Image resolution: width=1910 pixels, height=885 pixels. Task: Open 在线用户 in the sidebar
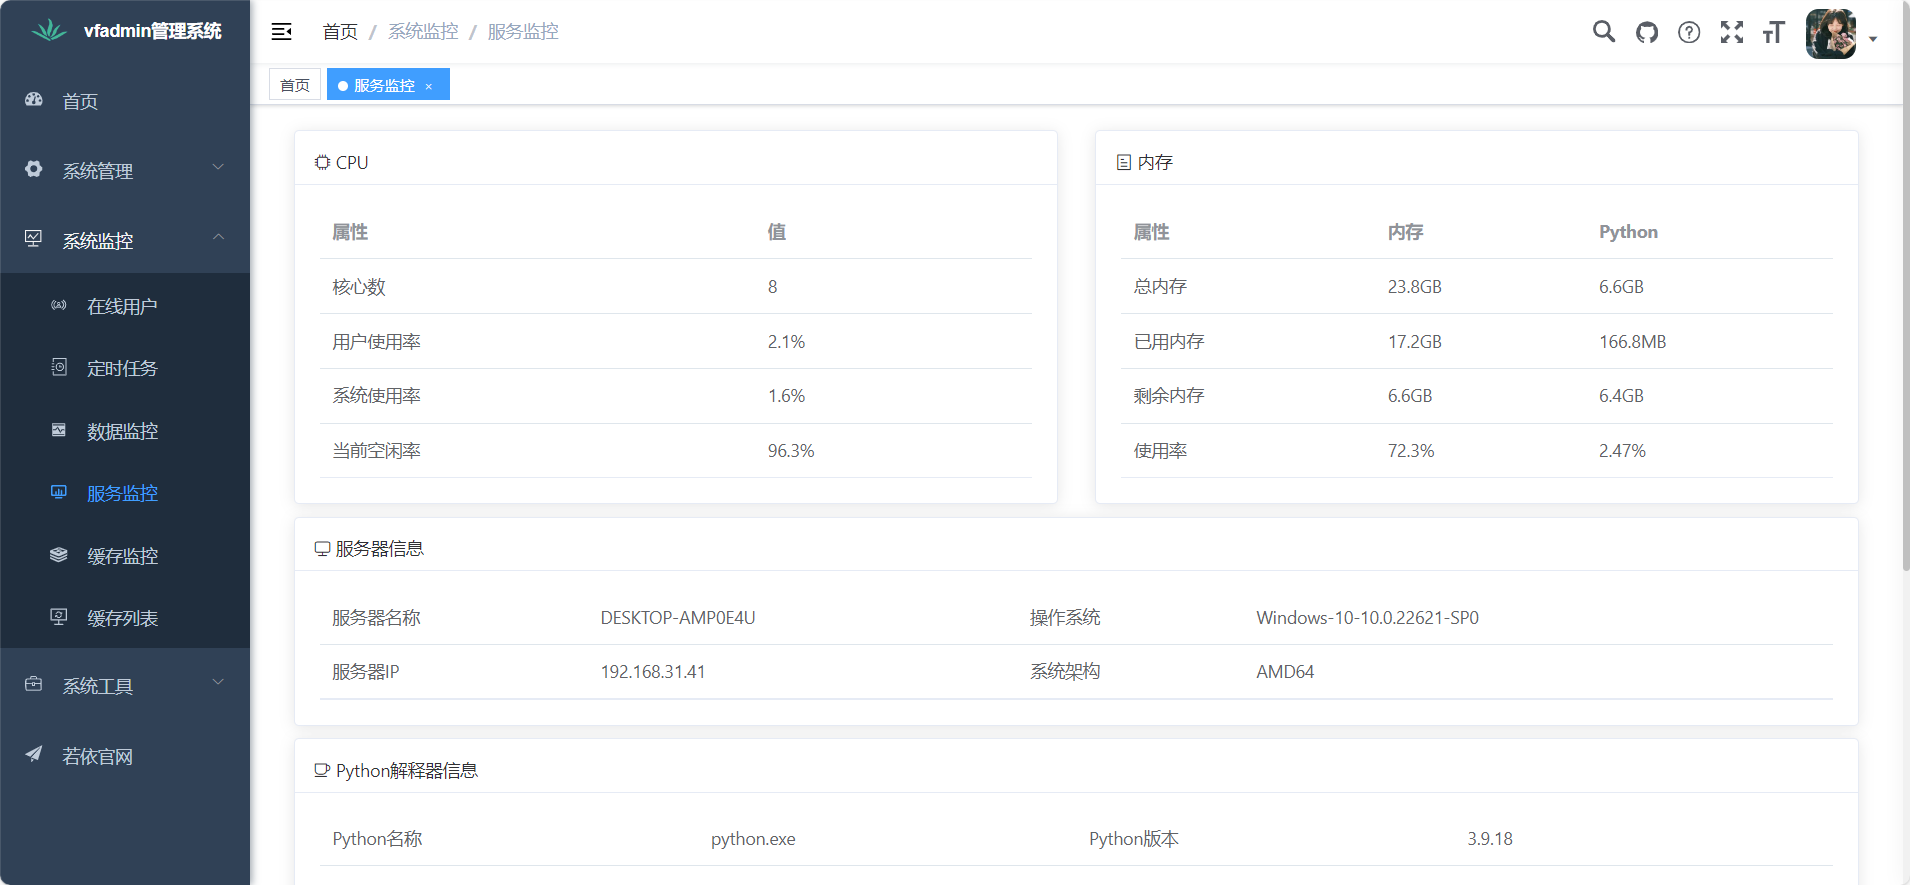tap(122, 307)
